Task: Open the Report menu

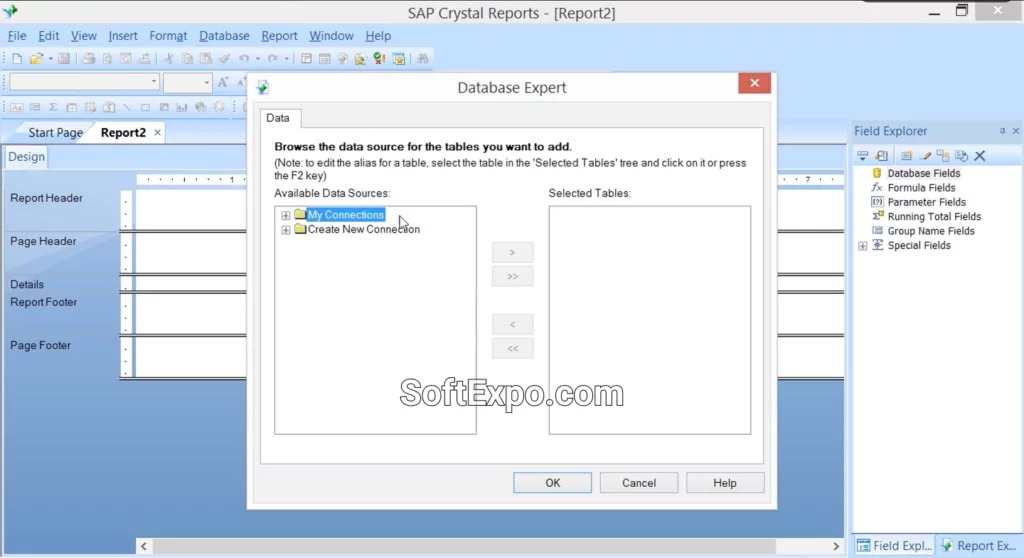Action: tap(279, 36)
